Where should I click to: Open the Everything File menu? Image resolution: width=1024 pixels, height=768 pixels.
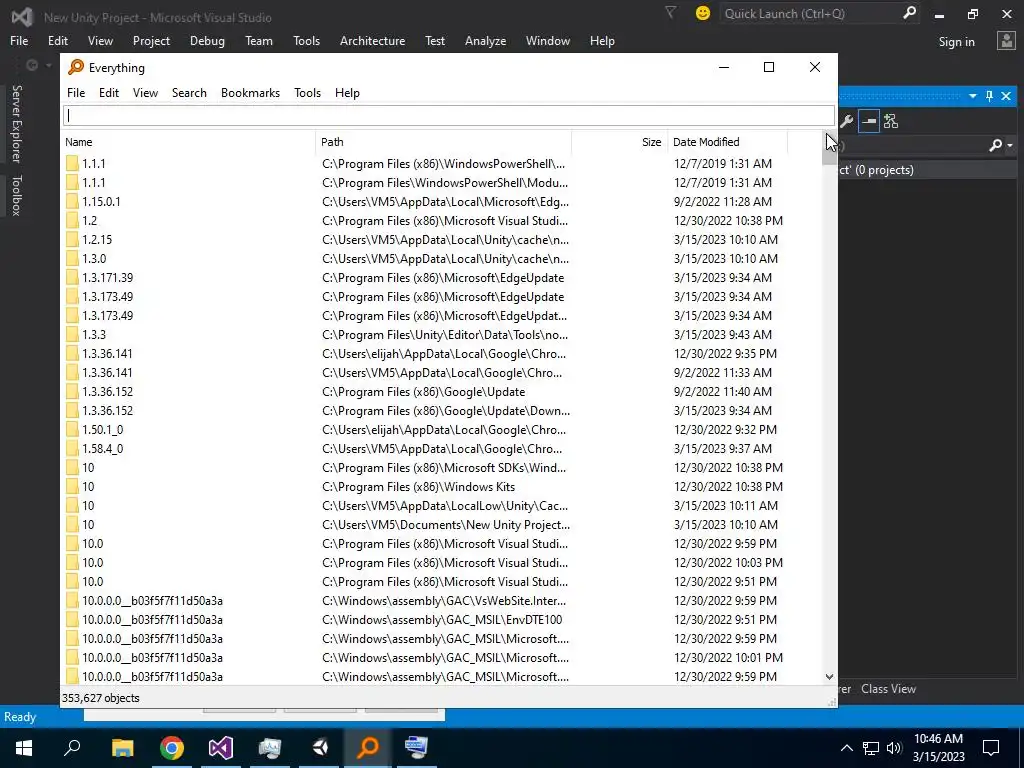coord(76,93)
